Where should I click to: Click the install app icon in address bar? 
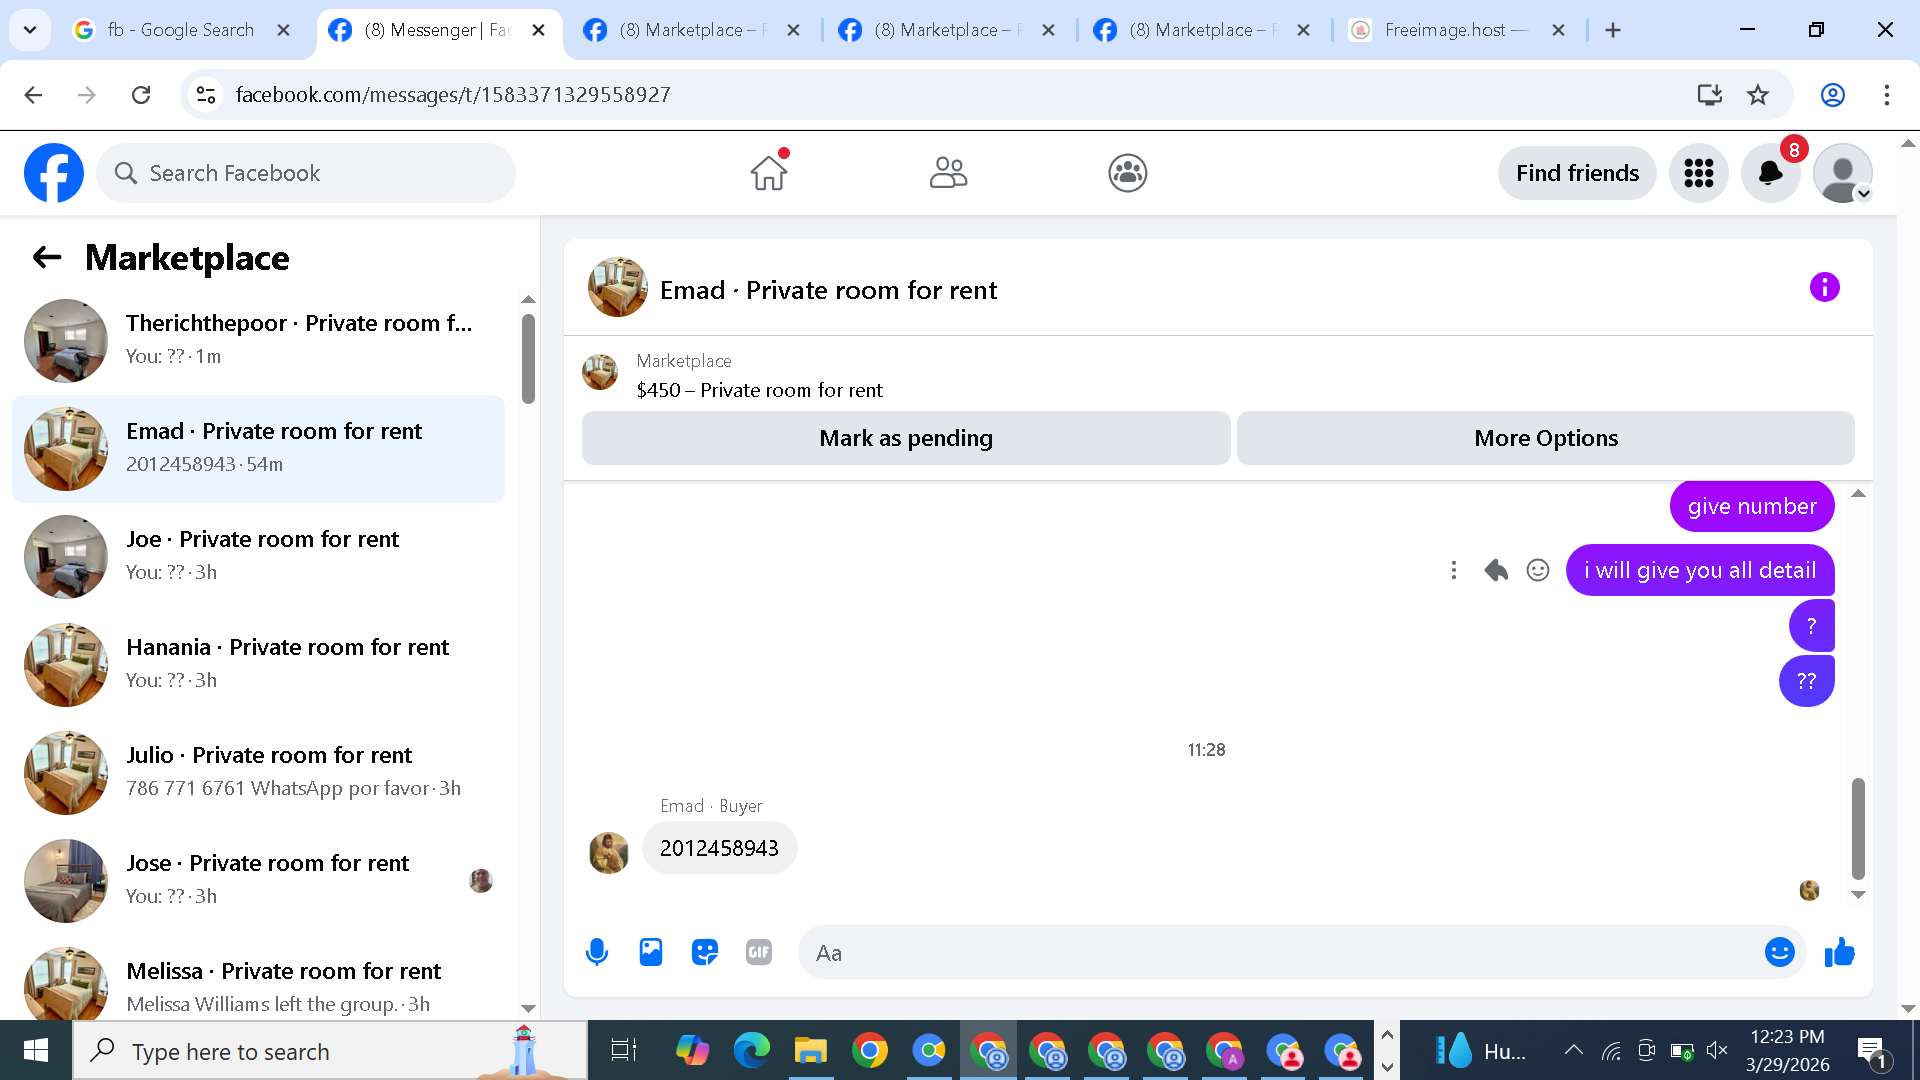pos(1710,95)
